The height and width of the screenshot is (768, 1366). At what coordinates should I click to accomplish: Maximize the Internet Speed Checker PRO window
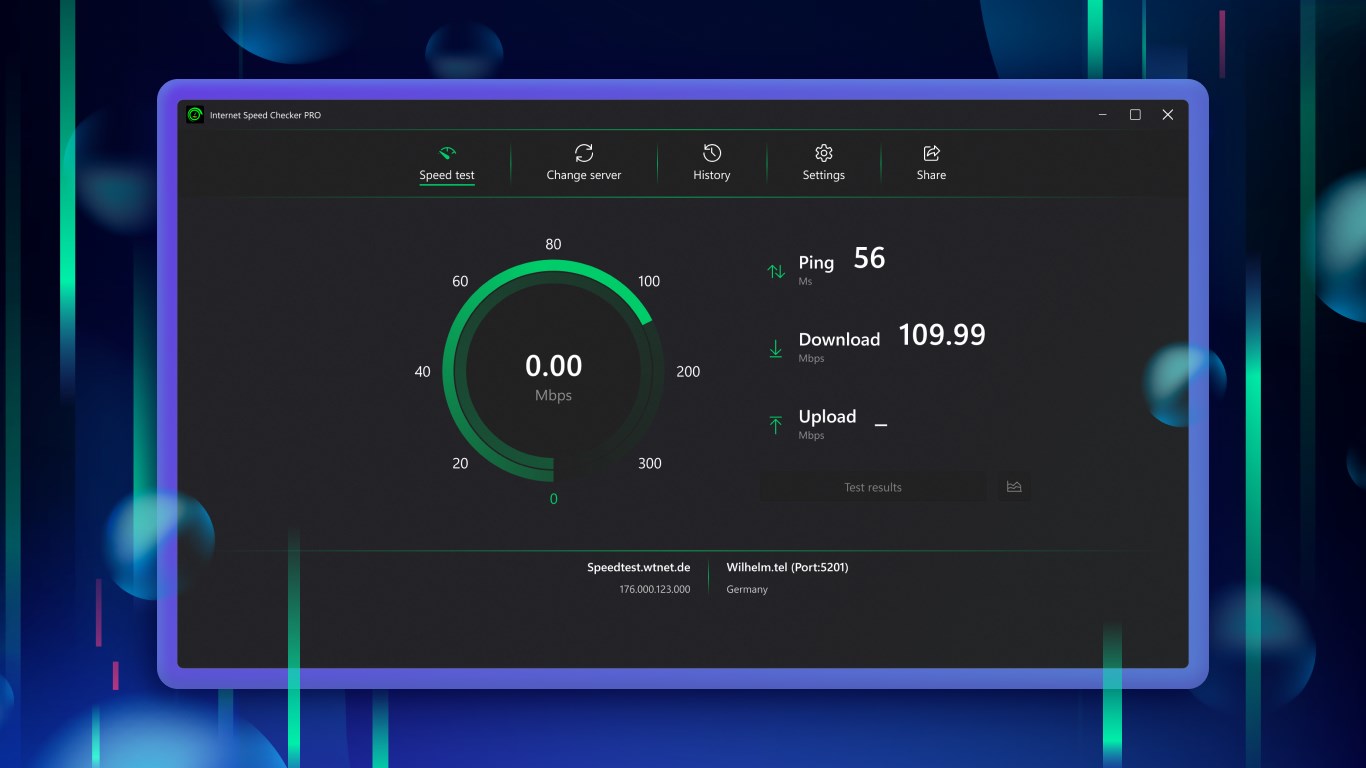click(1135, 115)
